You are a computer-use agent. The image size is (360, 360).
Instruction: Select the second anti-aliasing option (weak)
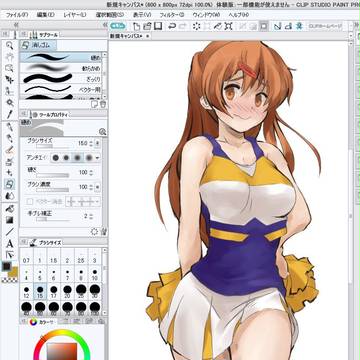pos(66,158)
